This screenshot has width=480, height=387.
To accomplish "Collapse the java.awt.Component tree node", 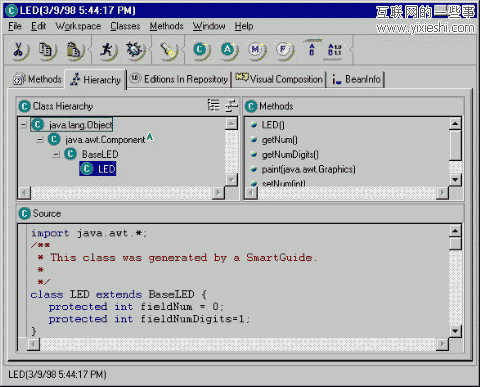I will coord(40,140).
